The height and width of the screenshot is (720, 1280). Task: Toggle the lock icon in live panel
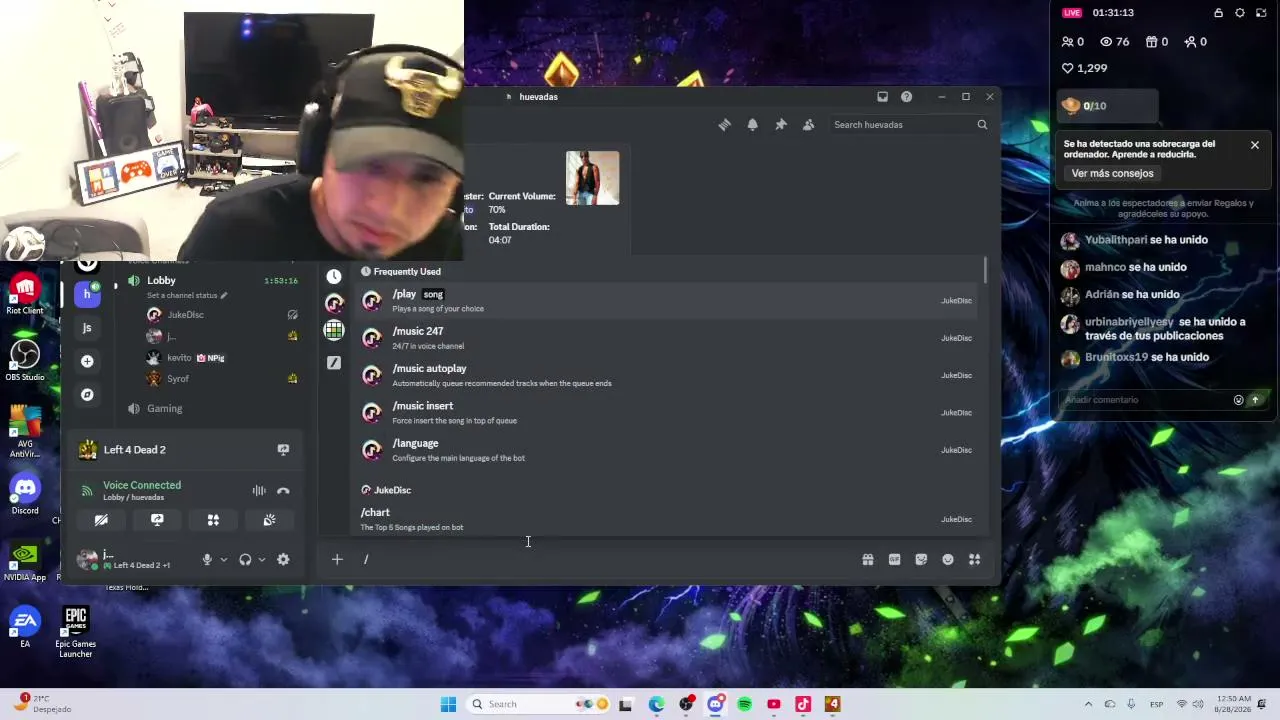point(1218,13)
